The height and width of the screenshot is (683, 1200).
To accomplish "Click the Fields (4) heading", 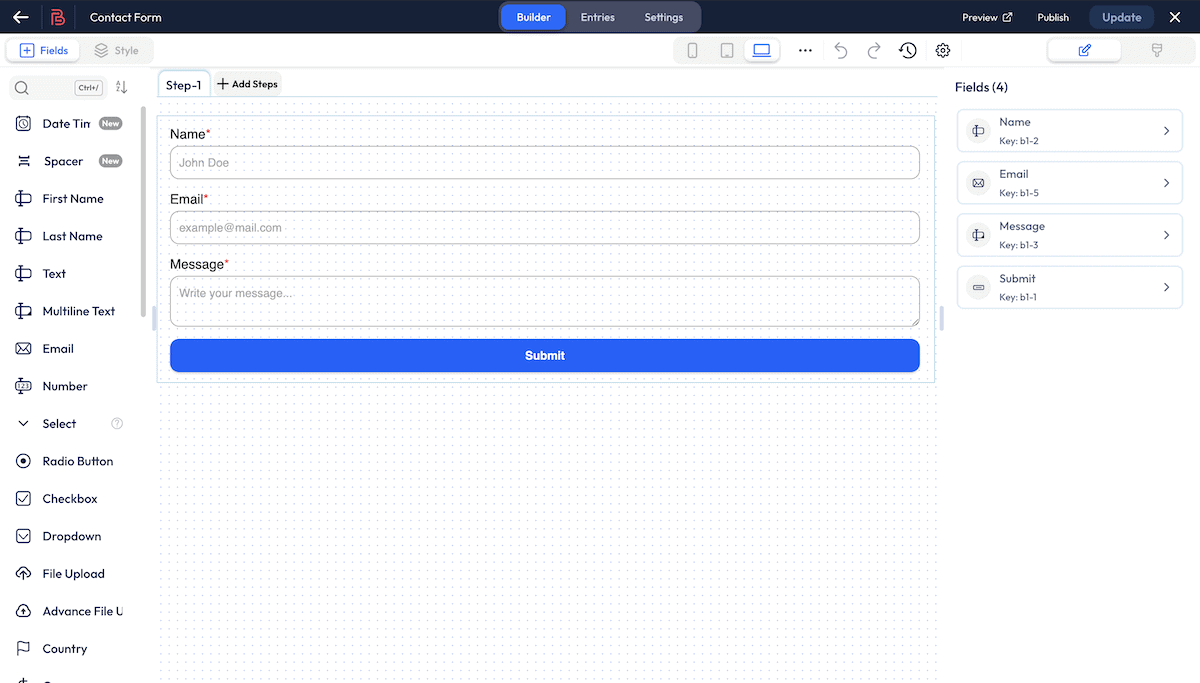I will (x=981, y=87).
